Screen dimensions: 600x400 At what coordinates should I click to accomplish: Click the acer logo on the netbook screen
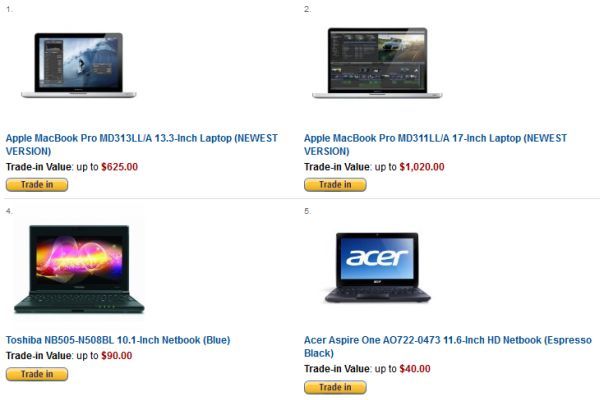click(377, 258)
